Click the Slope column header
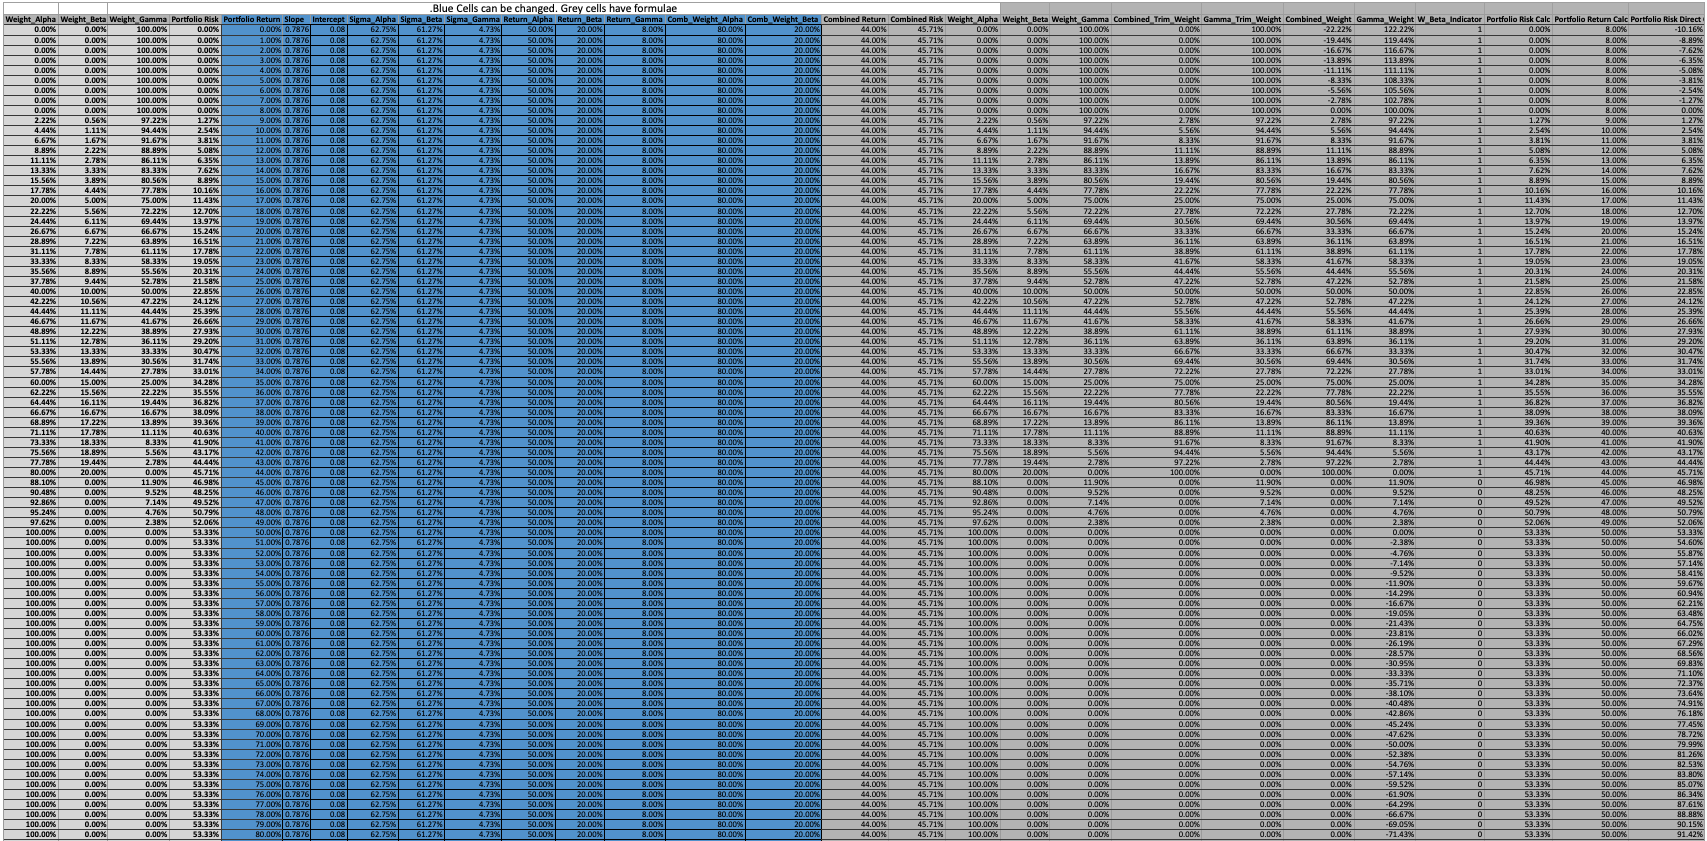The height and width of the screenshot is (841, 1707). coord(296,19)
